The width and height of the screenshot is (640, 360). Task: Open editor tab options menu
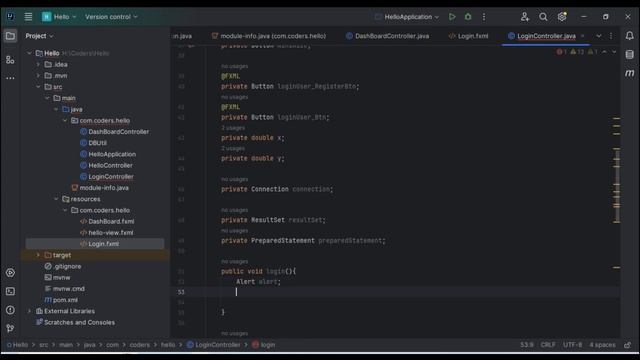click(x=611, y=36)
